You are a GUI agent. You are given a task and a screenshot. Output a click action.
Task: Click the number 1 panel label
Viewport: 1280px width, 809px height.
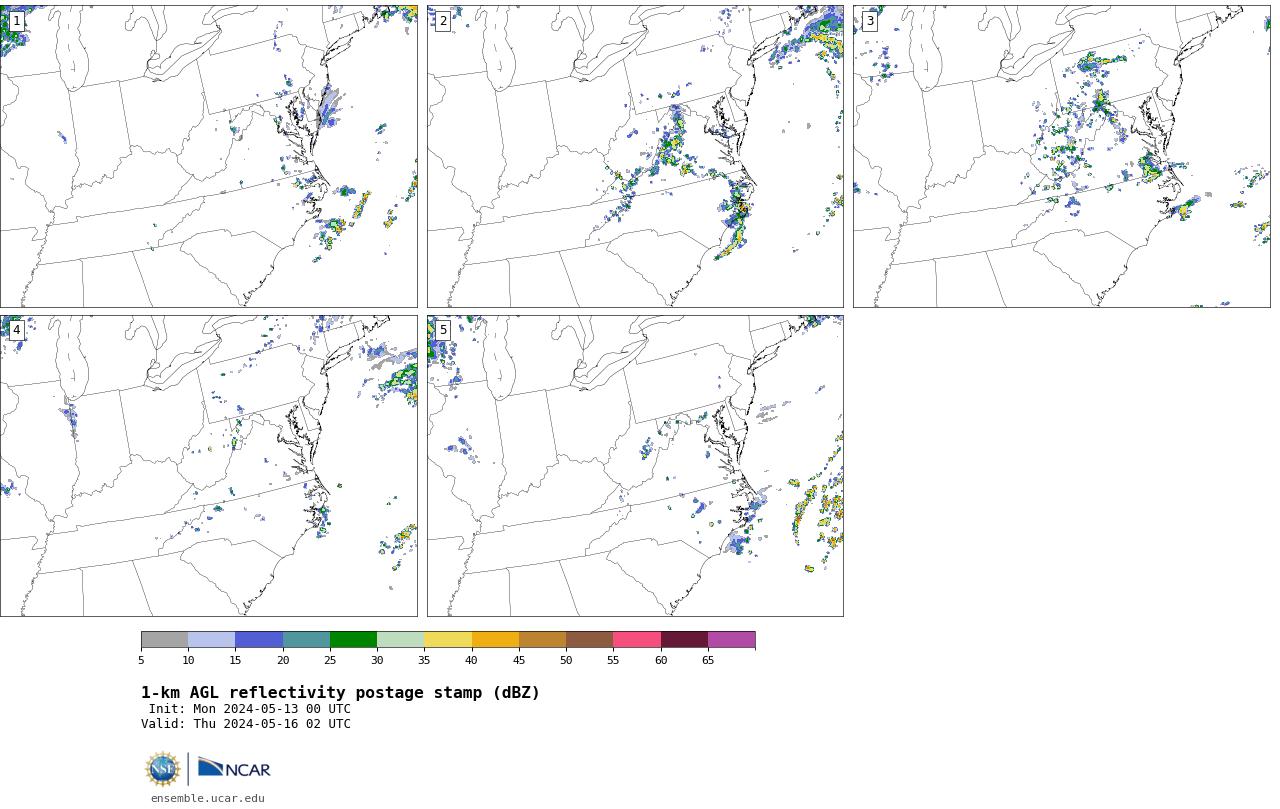pos(16,21)
